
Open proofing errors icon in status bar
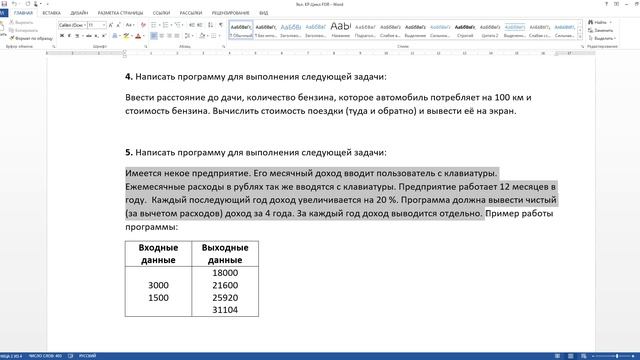pyautogui.click(x=71, y=356)
